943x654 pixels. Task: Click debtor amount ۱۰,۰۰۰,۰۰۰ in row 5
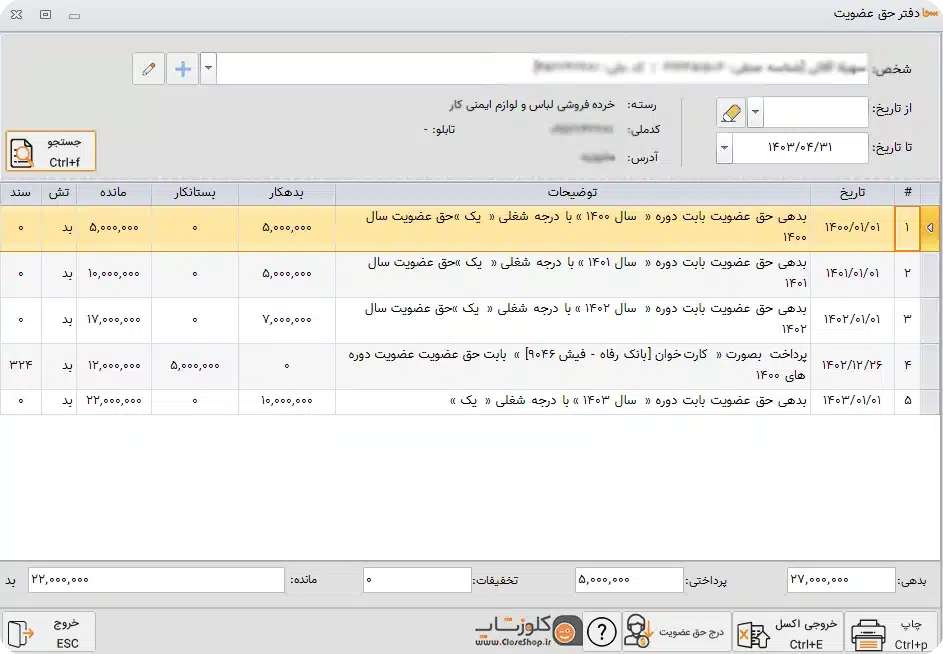286,401
